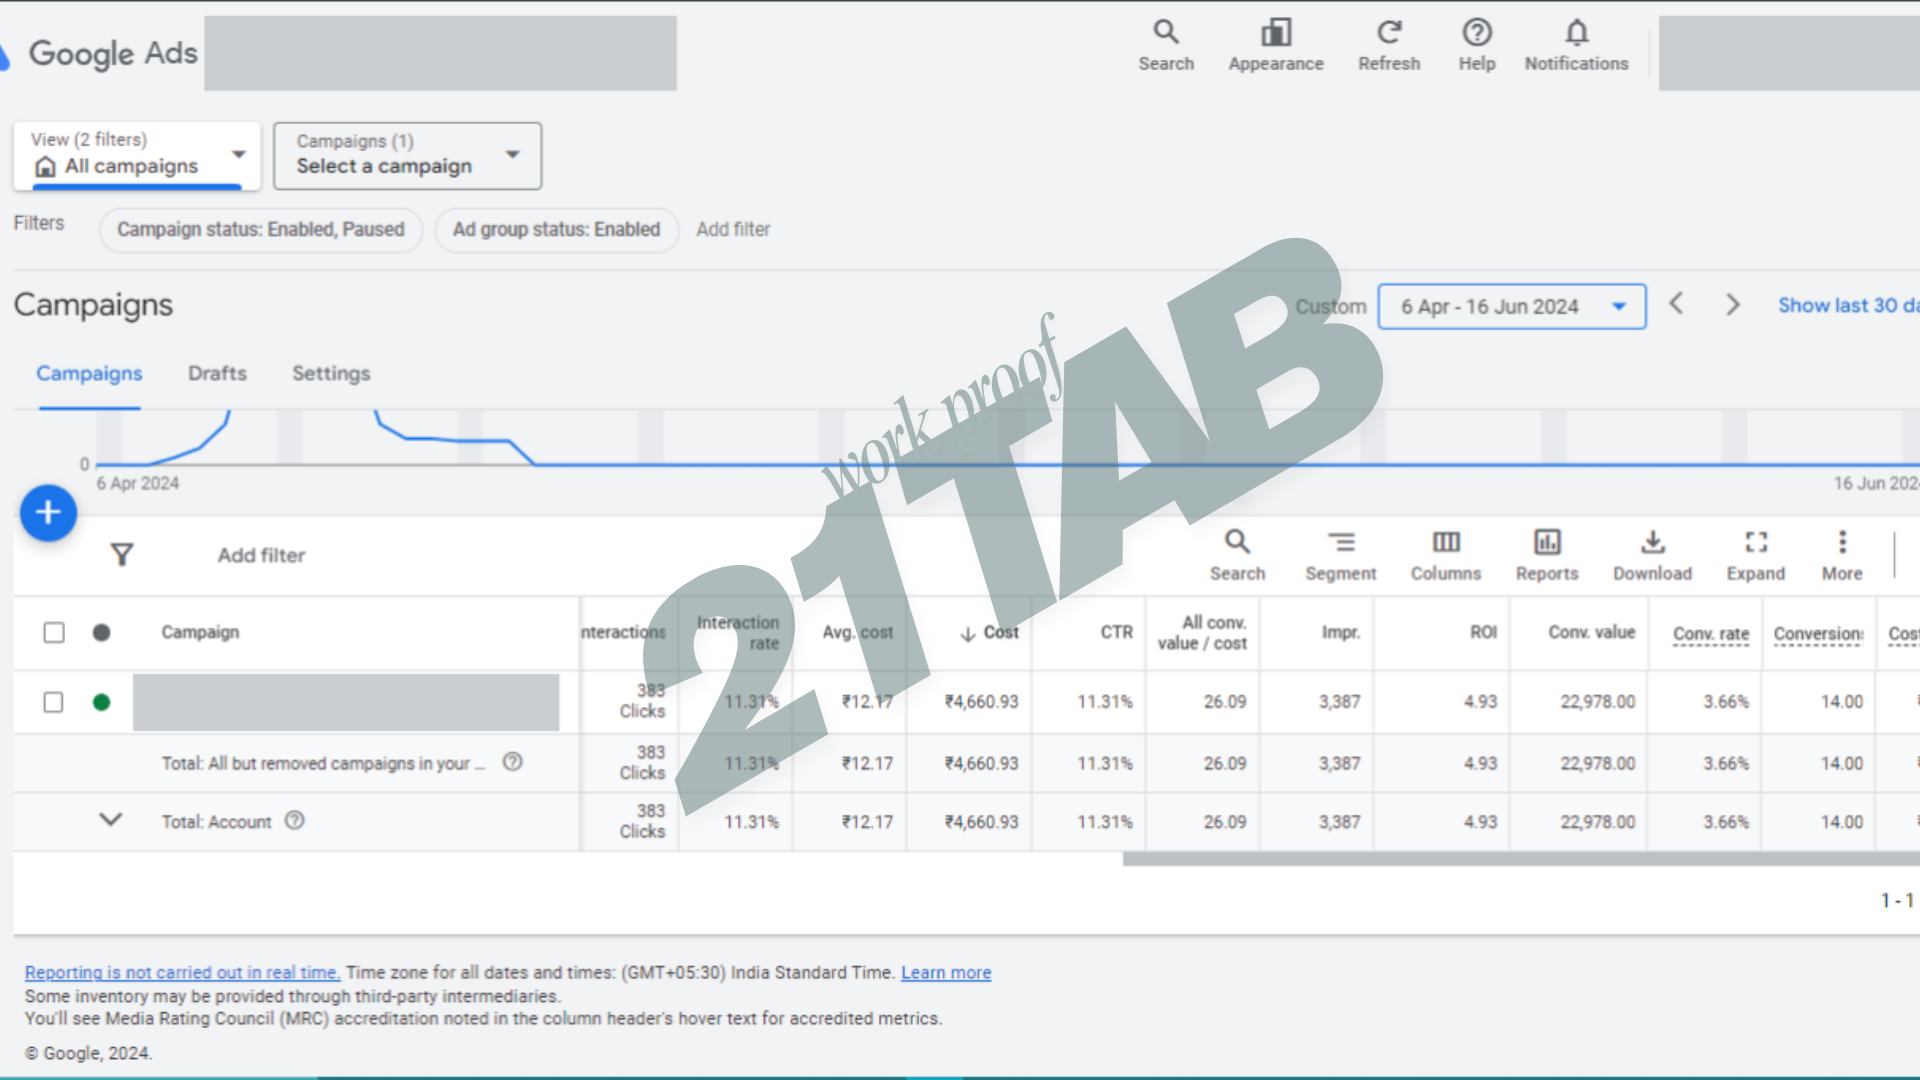Check the campaign row checkbox
The width and height of the screenshot is (1920, 1080).
54,702
